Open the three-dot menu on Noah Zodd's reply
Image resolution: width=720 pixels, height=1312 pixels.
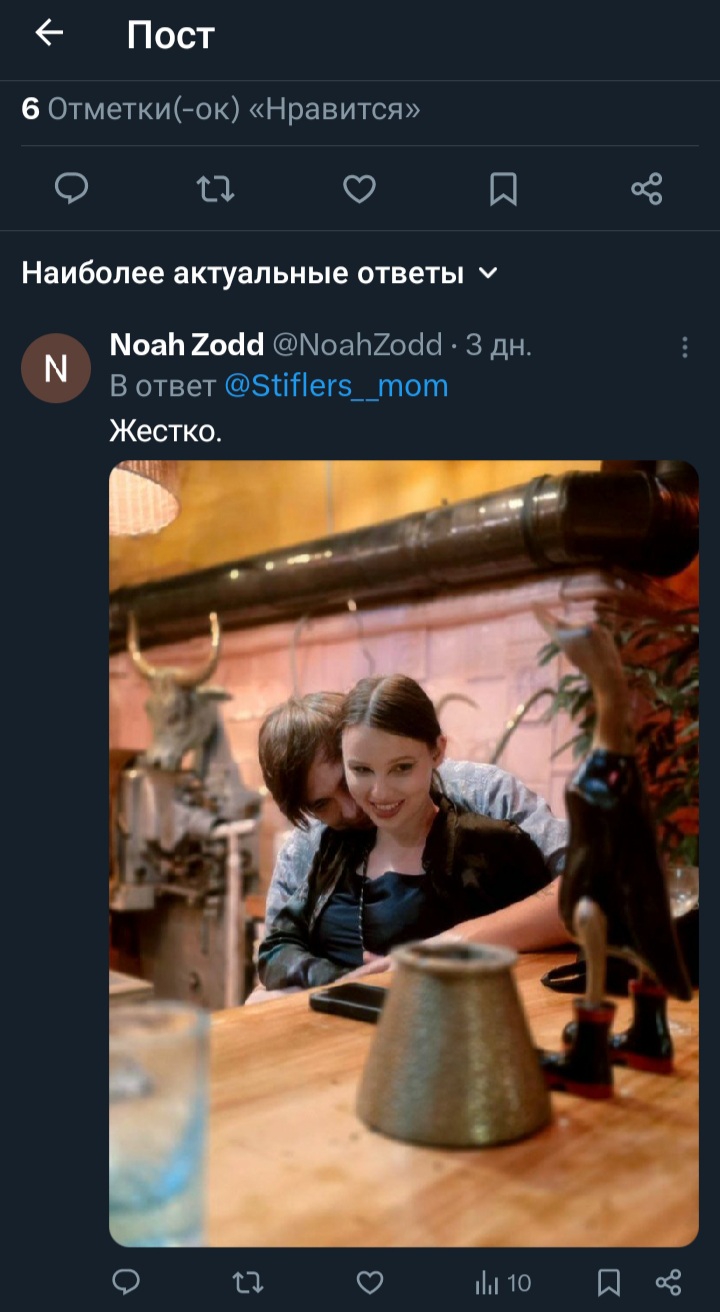(685, 347)
